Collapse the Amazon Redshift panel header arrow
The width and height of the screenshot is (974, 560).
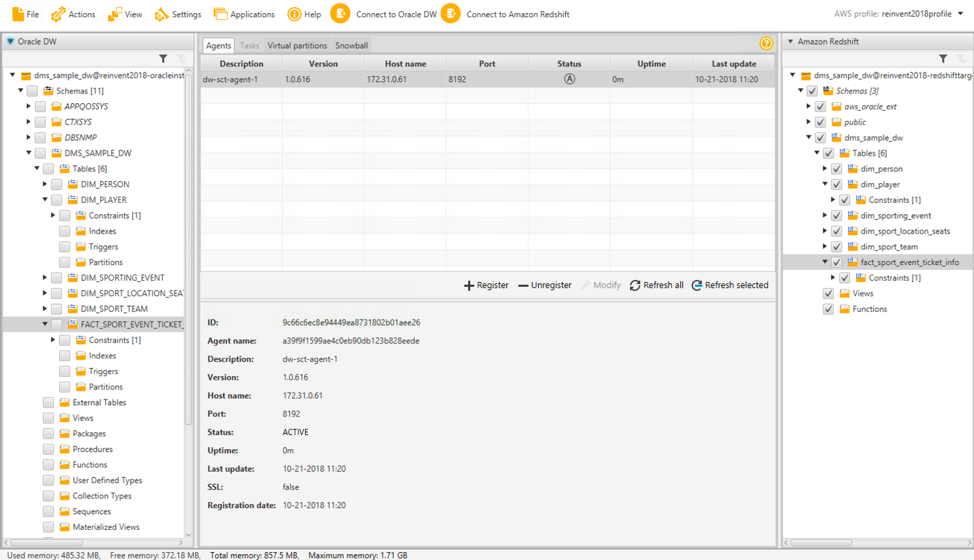tap(790, 42)
